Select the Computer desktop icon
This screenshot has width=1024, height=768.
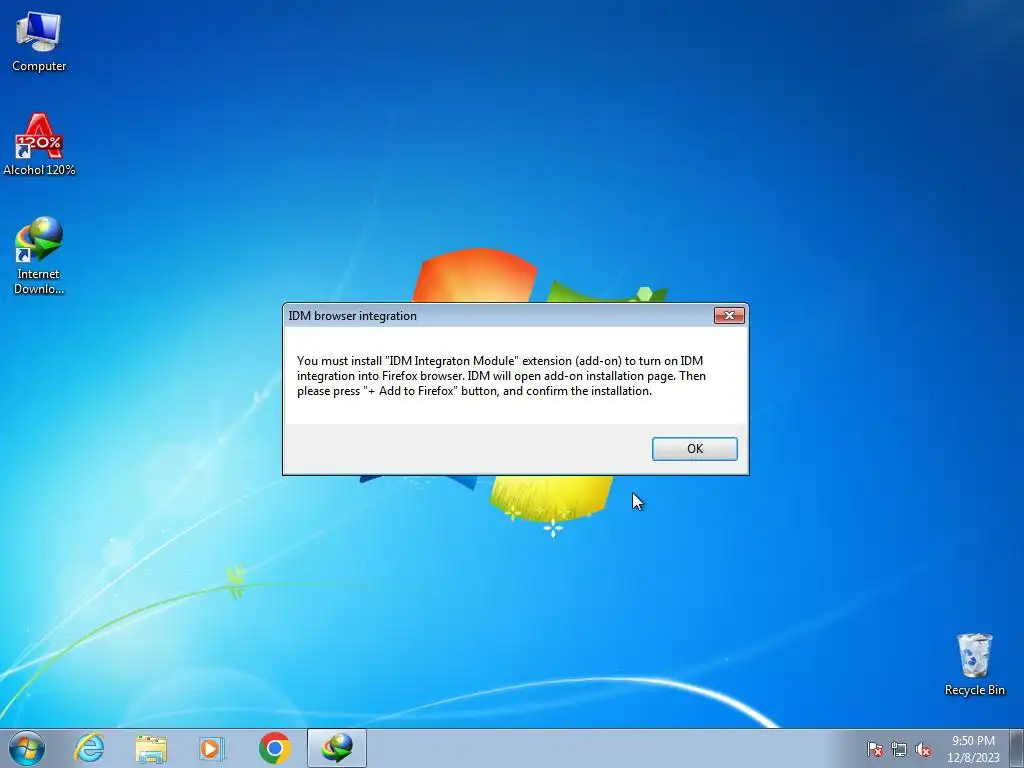point(39,40)
